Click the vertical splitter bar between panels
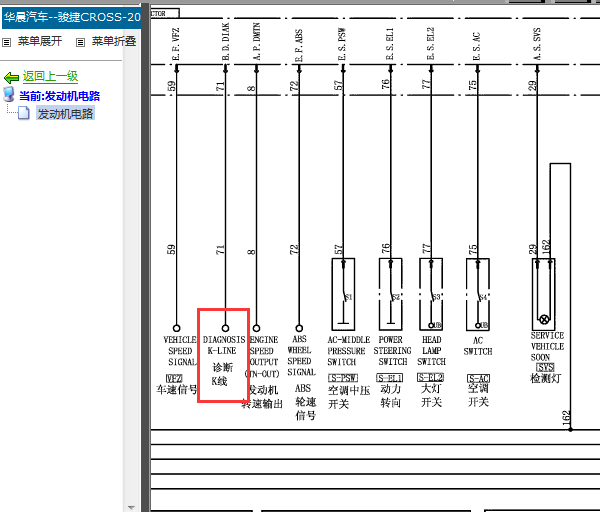Viewport: 600px width, 512px height. 145,256
